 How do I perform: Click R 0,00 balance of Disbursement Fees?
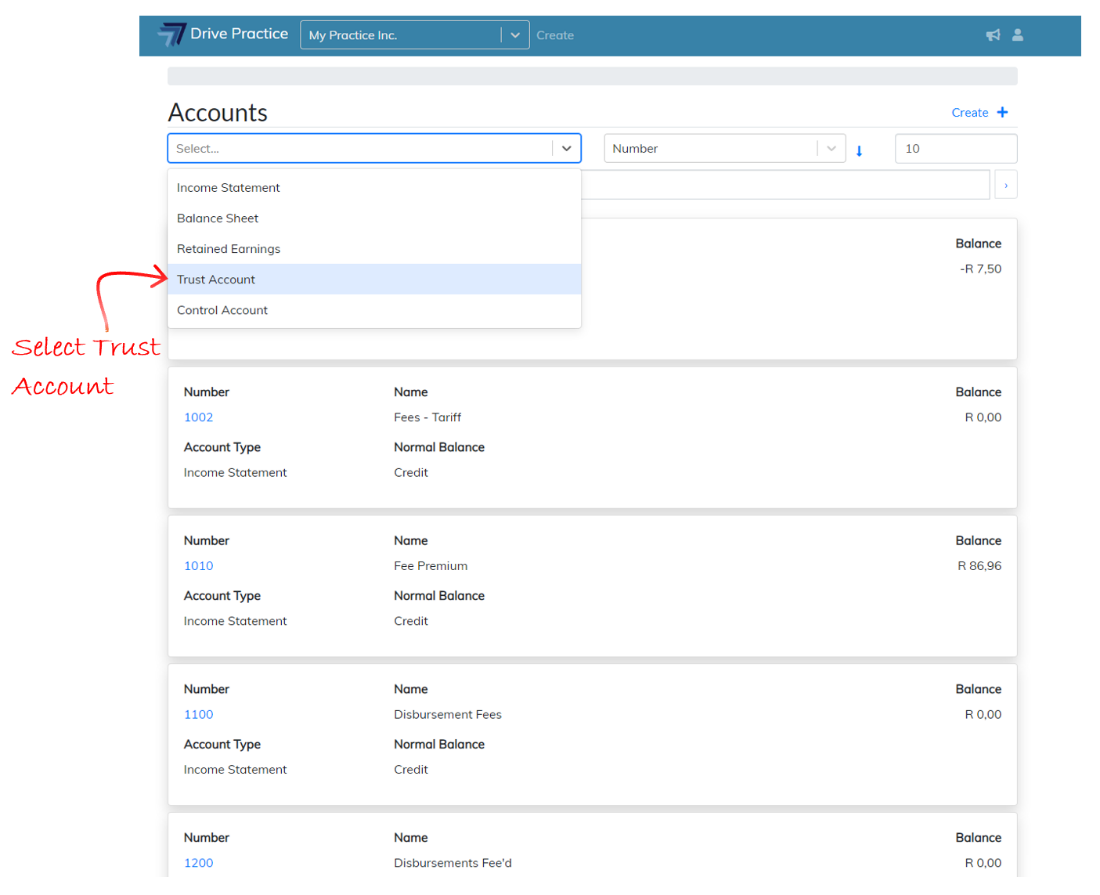pos(983,715)
